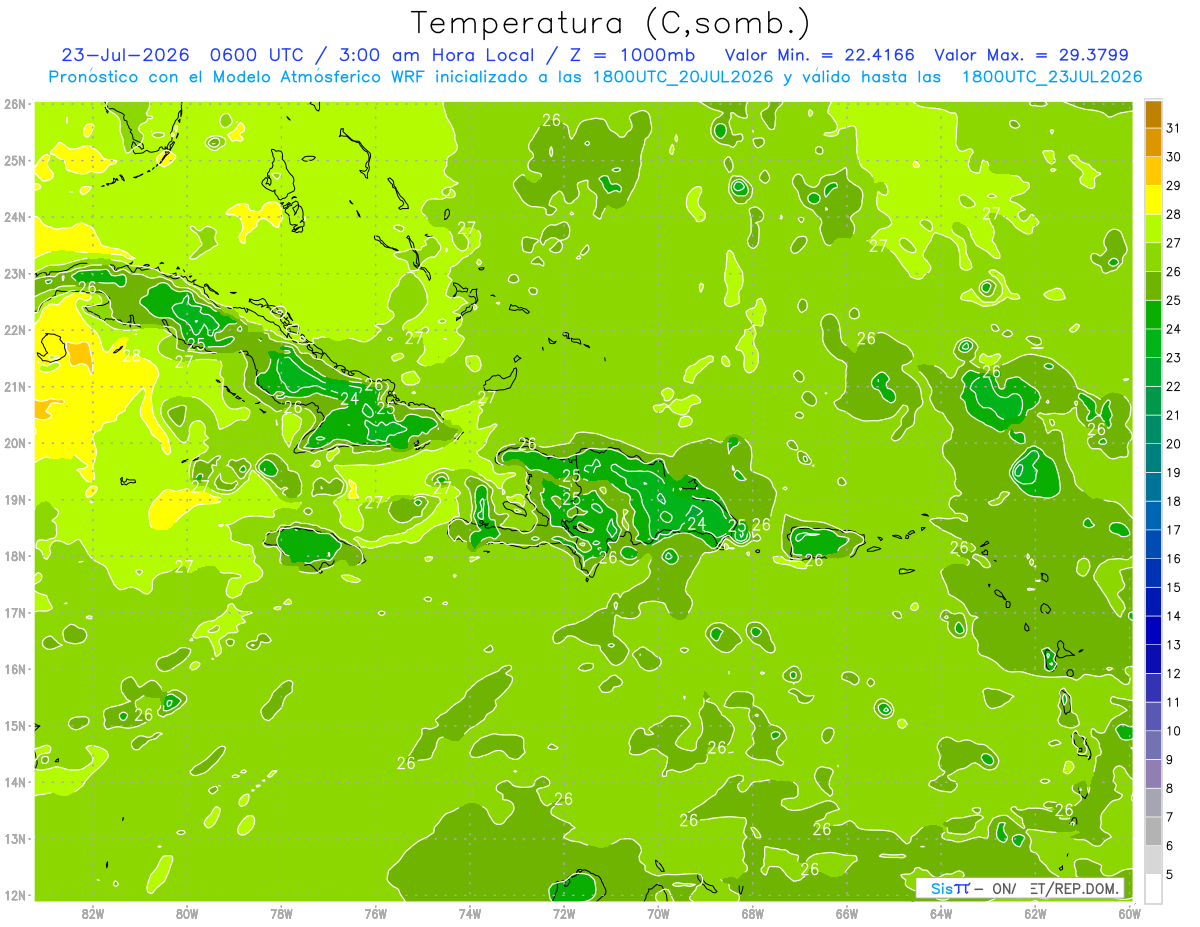Select the 25N latitude label
The height and width of the screenshot is (927, 1200).
14,161
